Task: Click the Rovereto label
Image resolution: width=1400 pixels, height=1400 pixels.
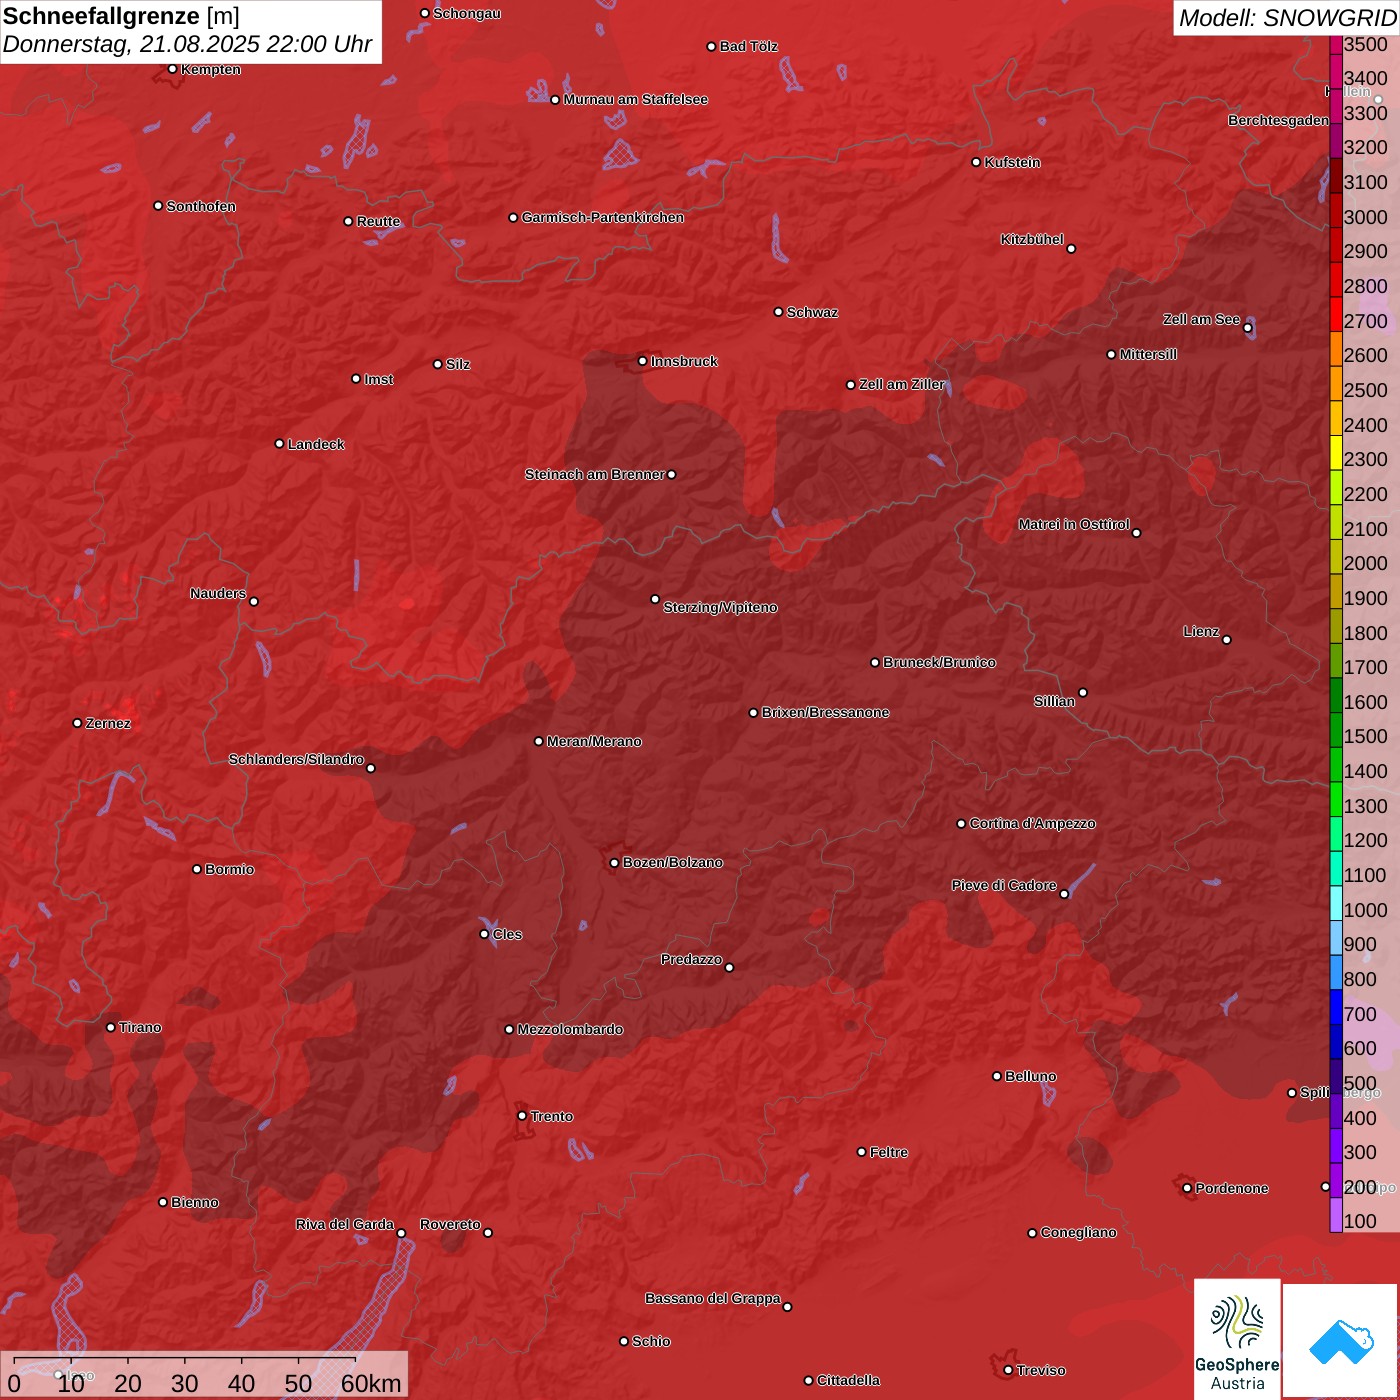Action: (x=450, y=1224)
